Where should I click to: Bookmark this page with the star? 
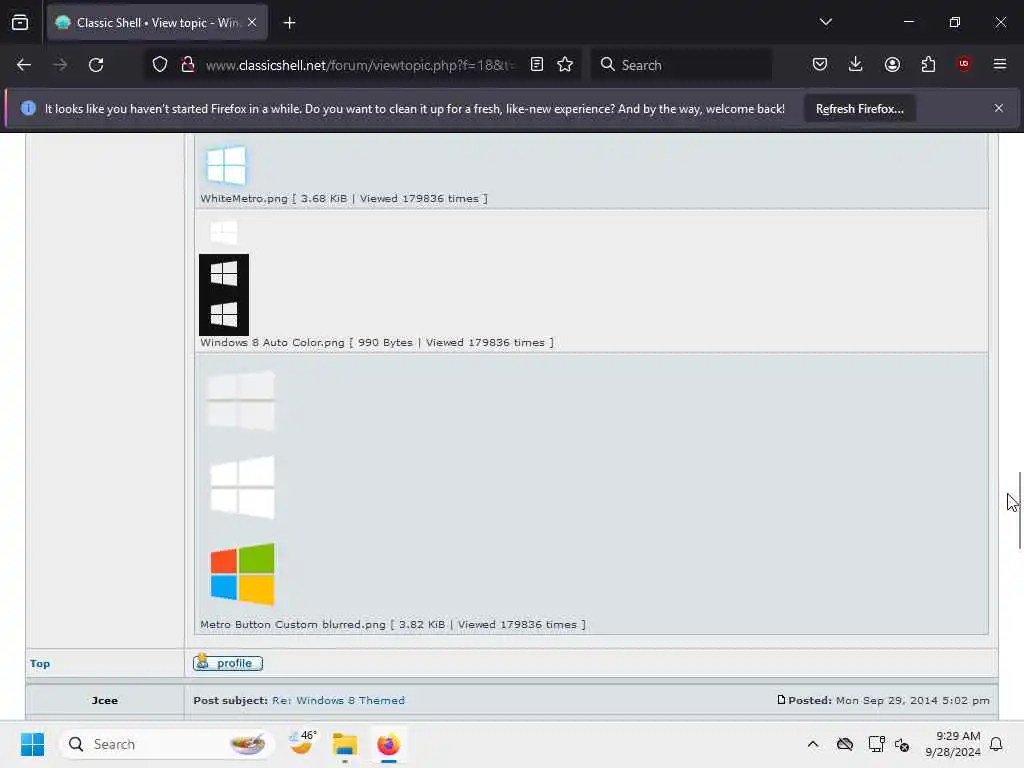[565, 65]
